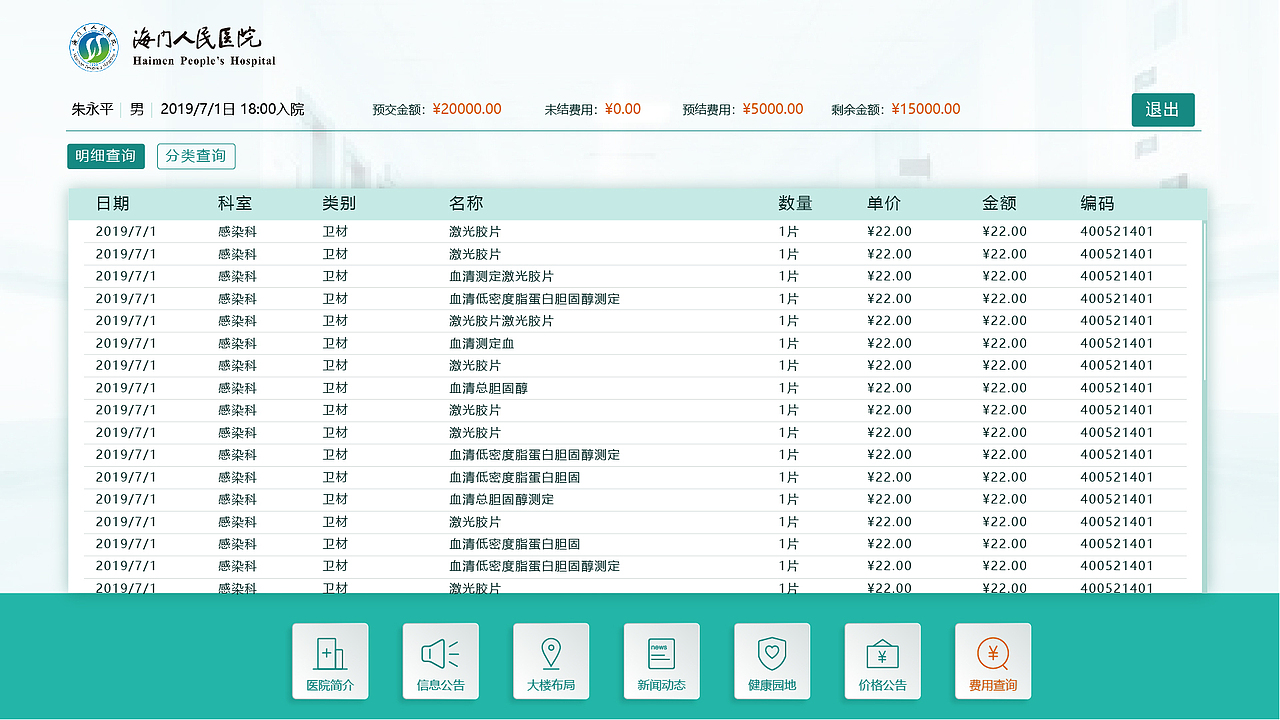Screen dimensions: 1280x720
Task: Open the 健康园地 health garden icon
Action: click(772, 661)
